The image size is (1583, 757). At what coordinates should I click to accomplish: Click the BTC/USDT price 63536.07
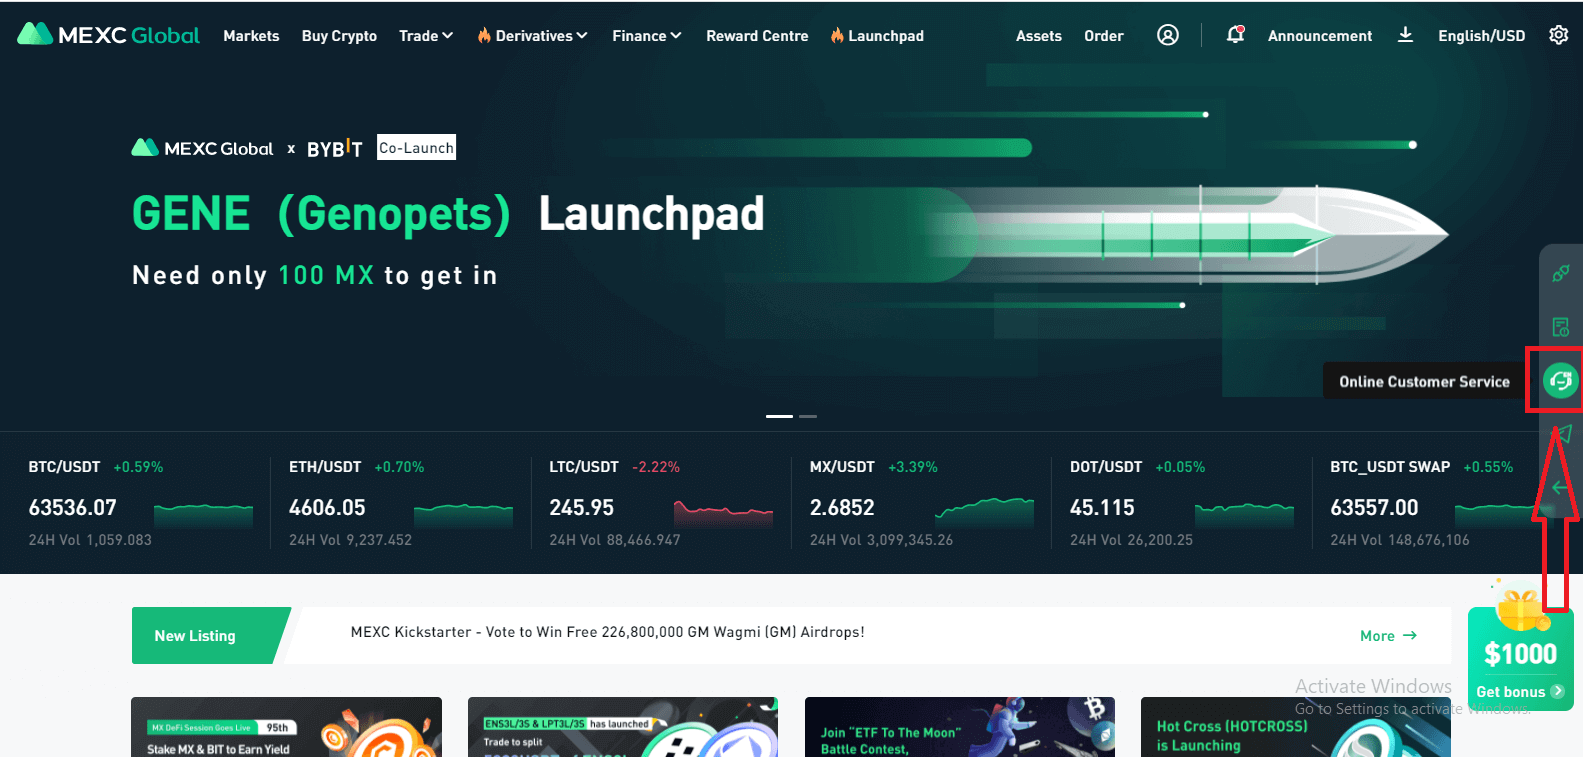coord(73,508)
